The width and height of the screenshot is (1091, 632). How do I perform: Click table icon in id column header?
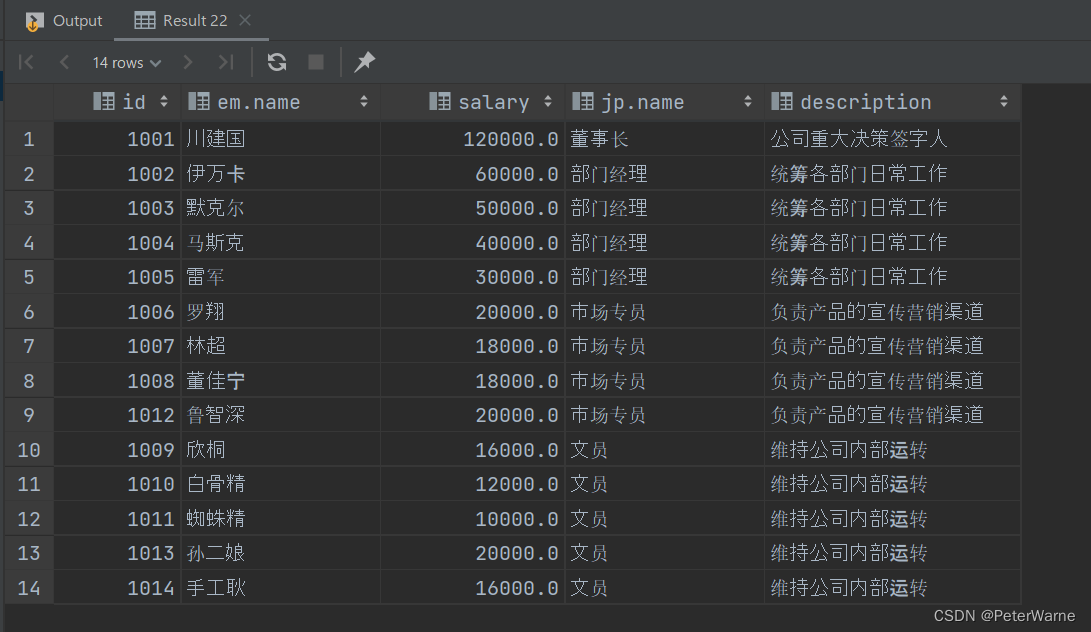(104, 102)
